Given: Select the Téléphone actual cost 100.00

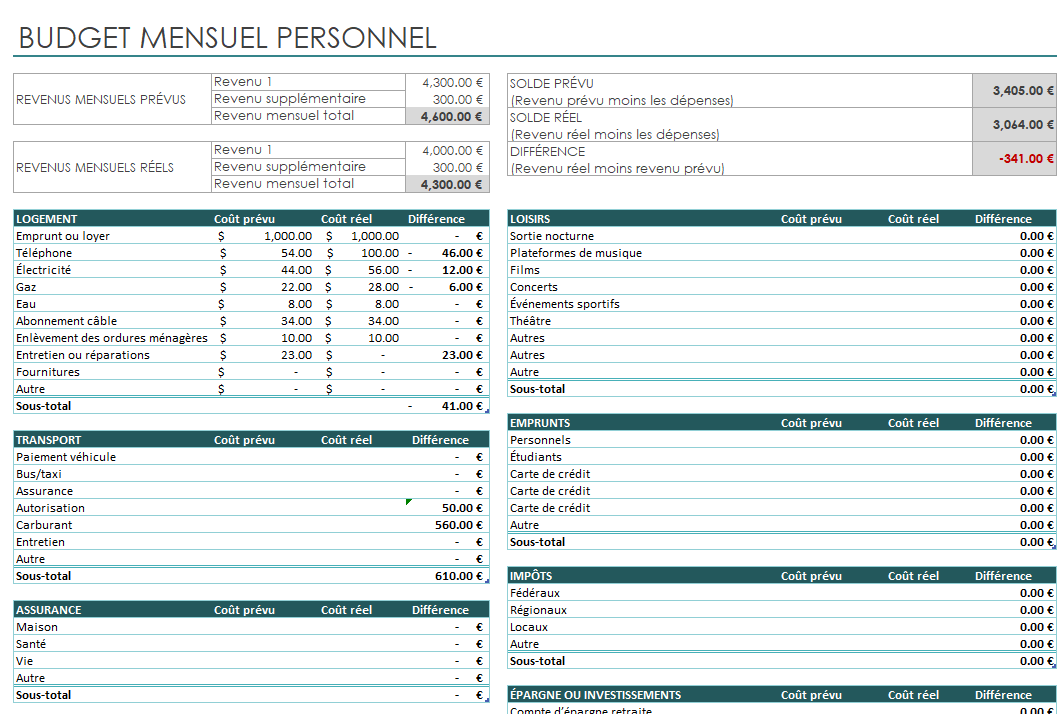Looking at the screenshot, I should point(380,253).
